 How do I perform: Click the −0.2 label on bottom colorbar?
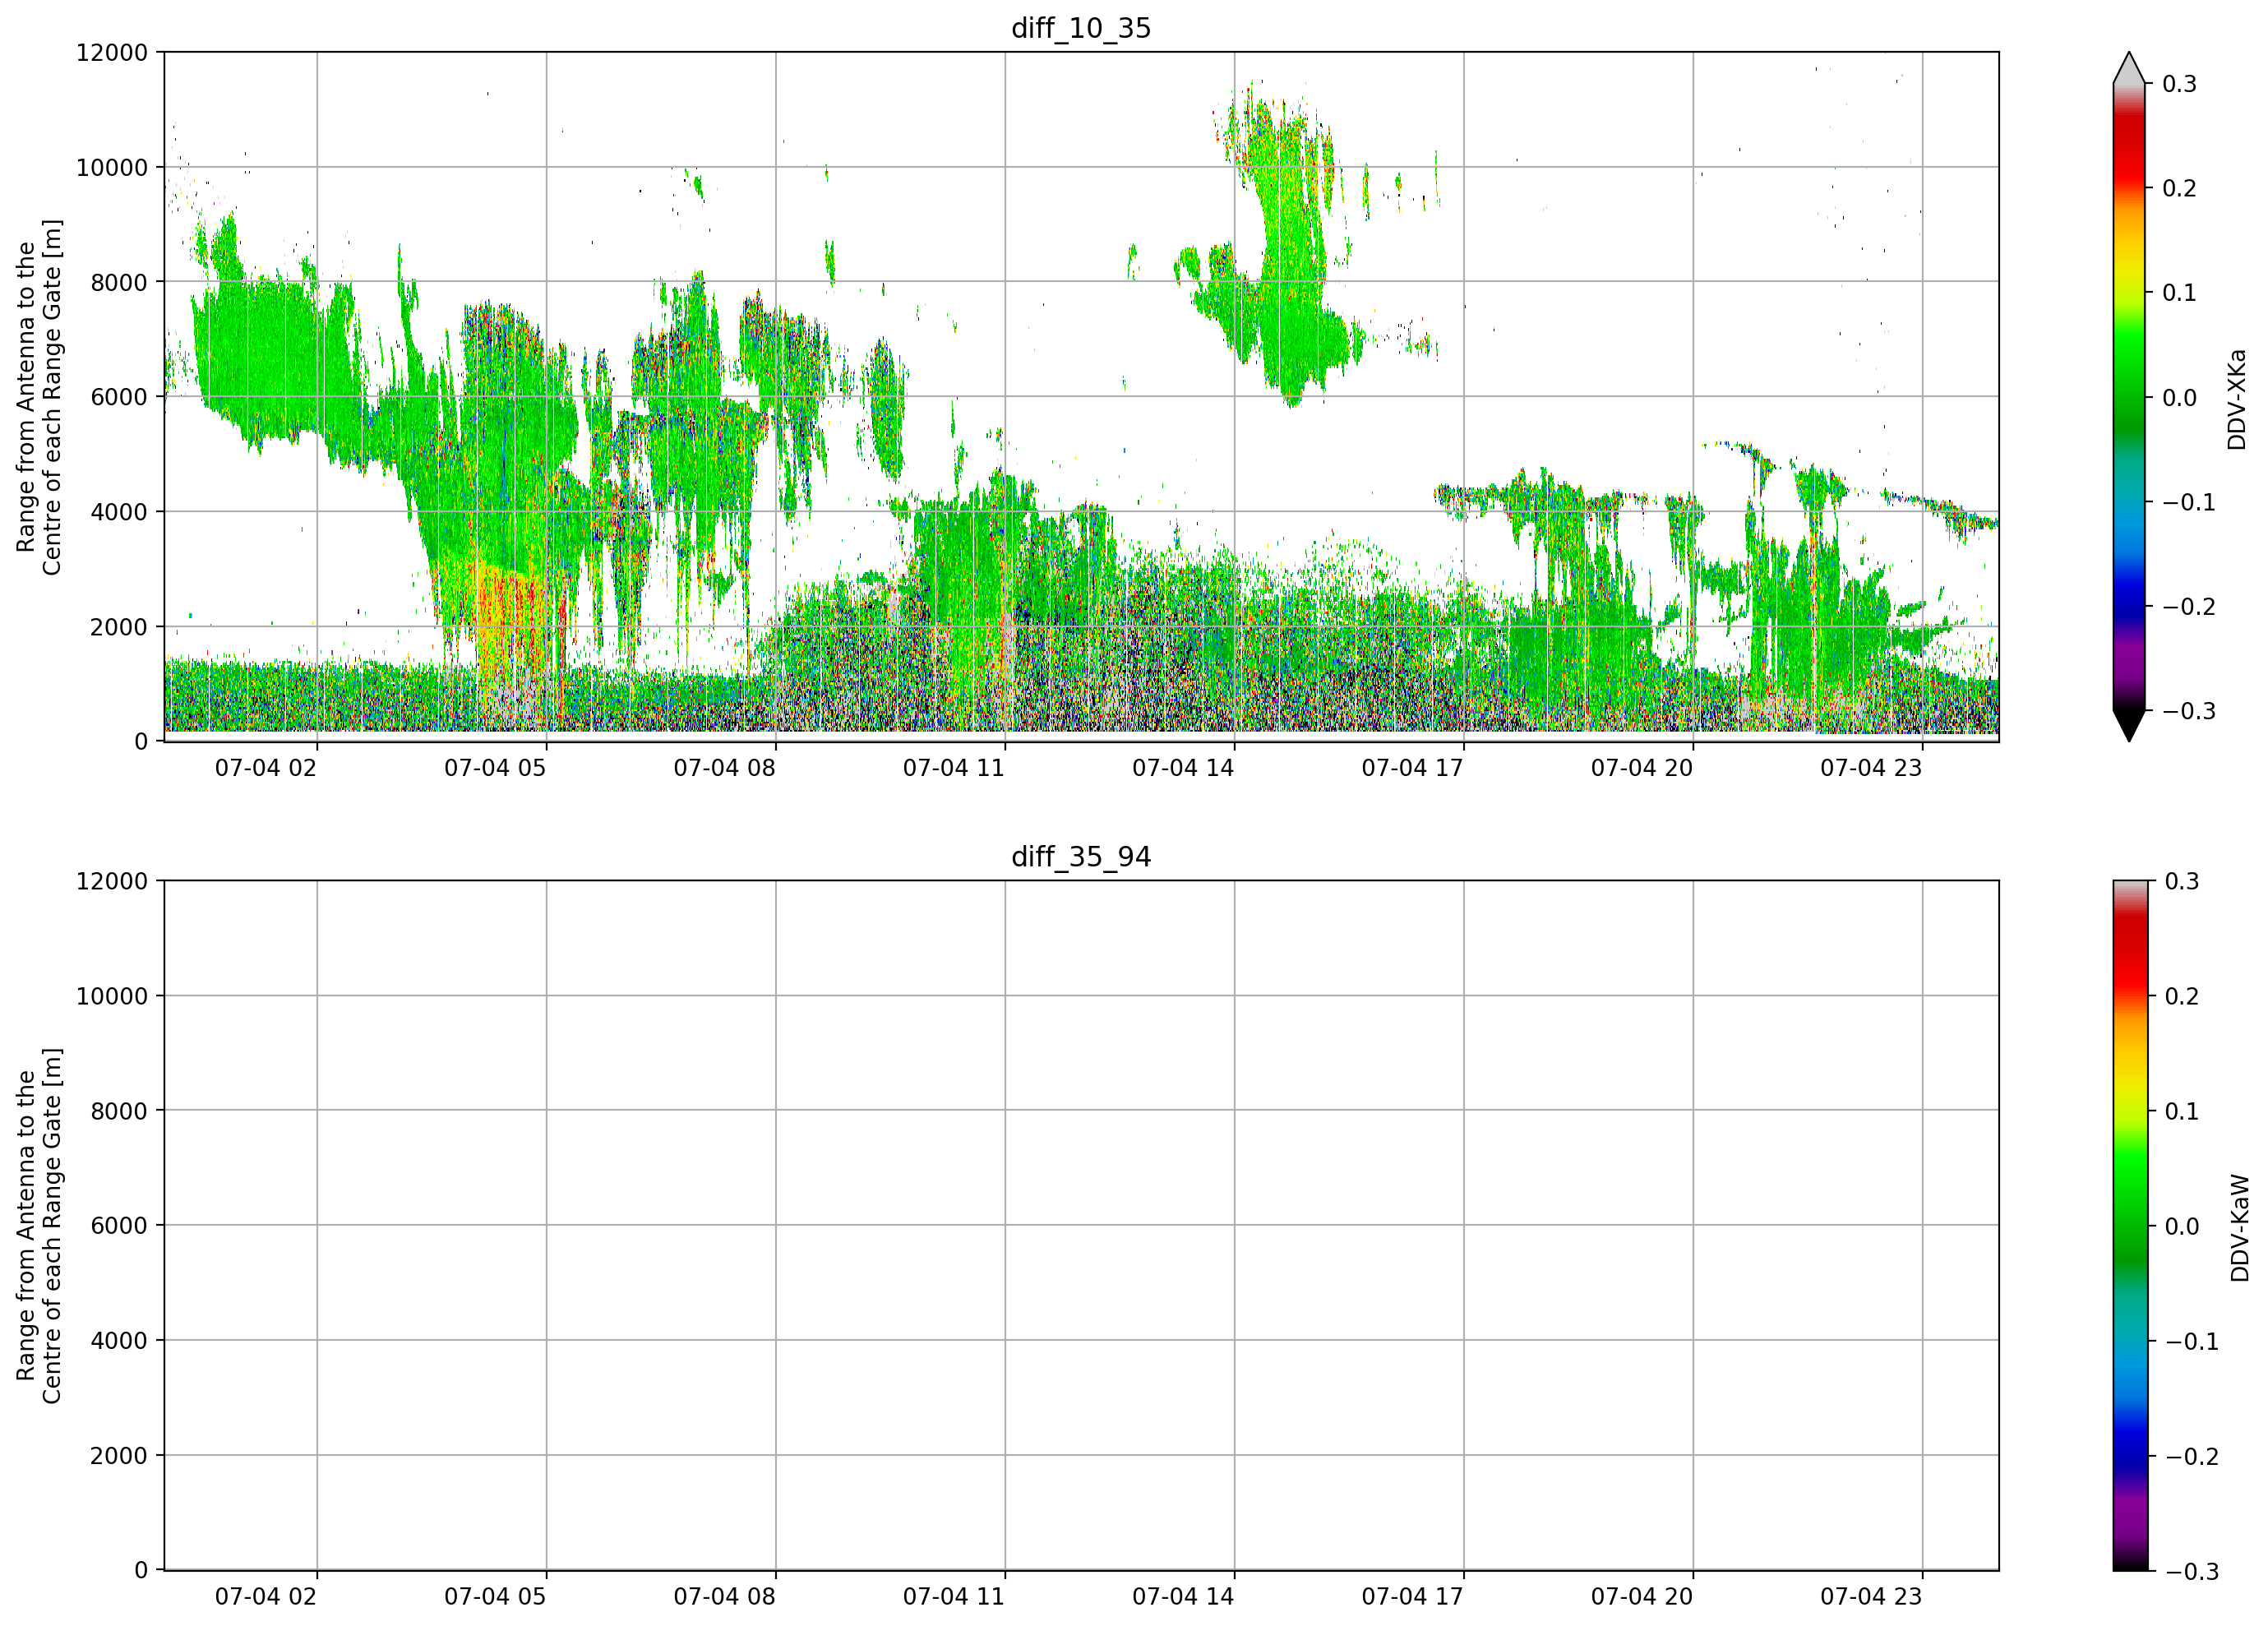click(x=2192, y=1457)
